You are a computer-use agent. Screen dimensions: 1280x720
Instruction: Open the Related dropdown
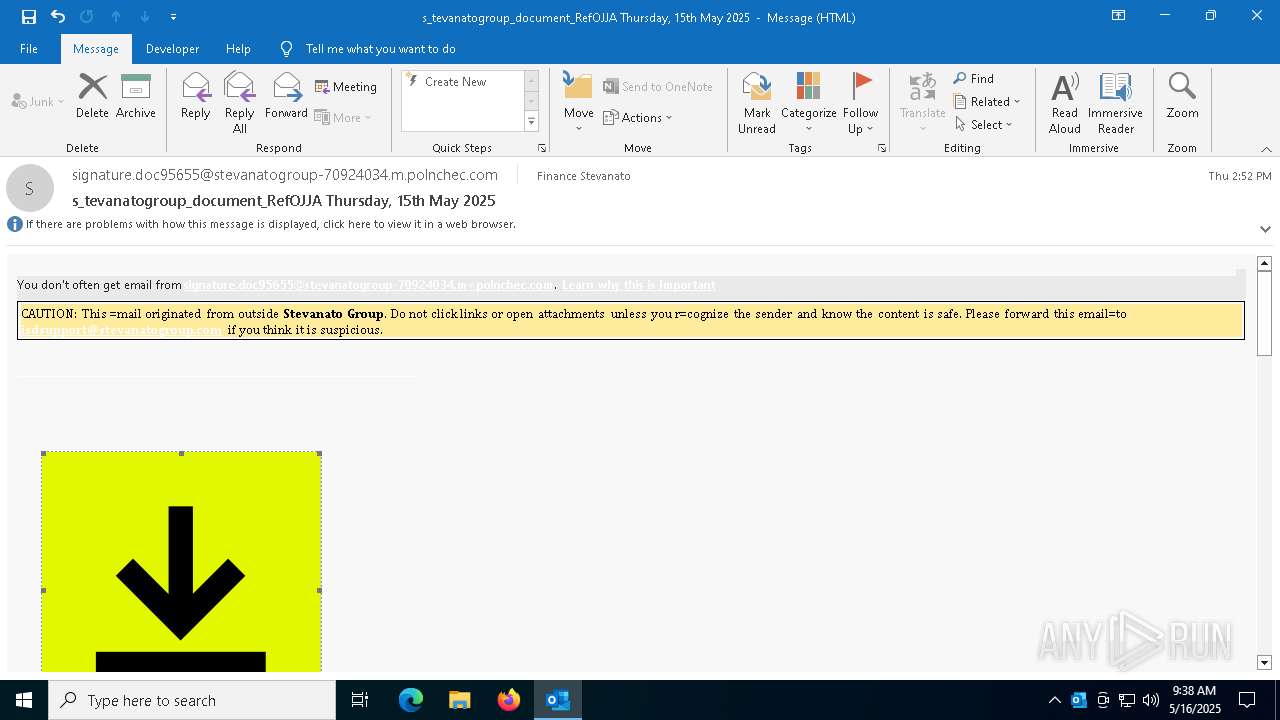(x=987, y=101)
